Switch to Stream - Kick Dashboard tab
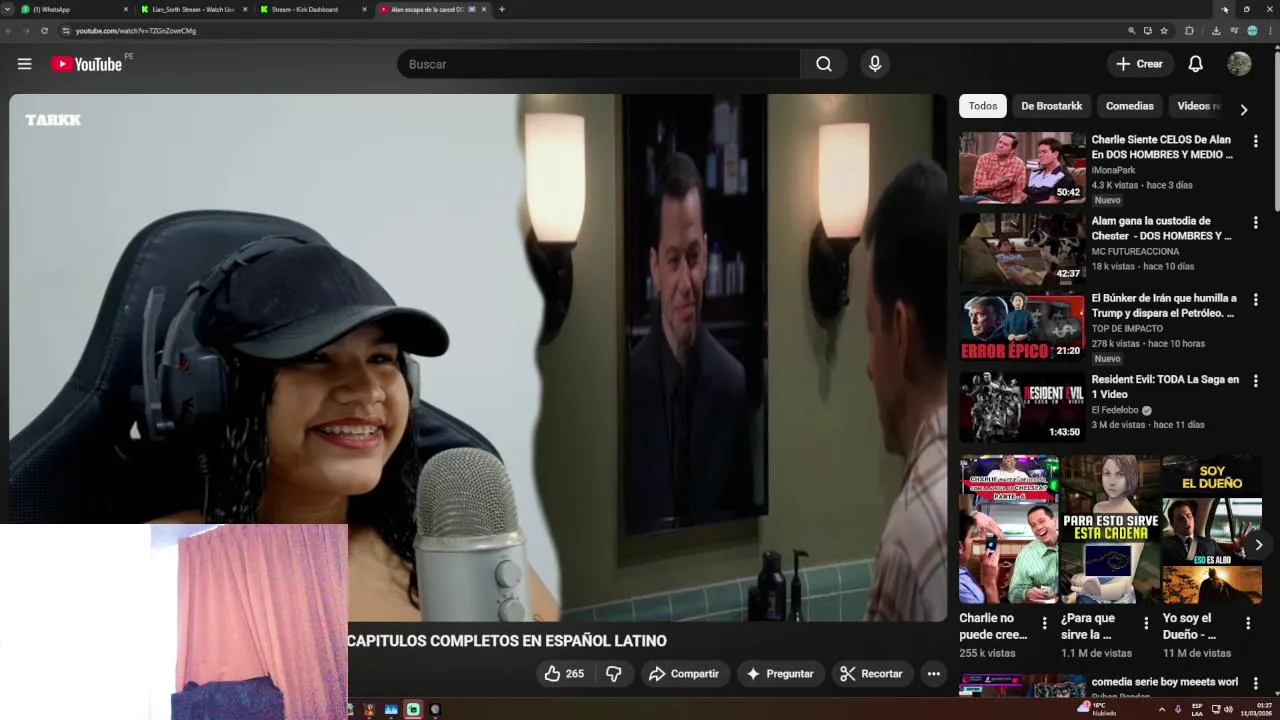This screenshot has width=1280, height=720. coord(312,9)
